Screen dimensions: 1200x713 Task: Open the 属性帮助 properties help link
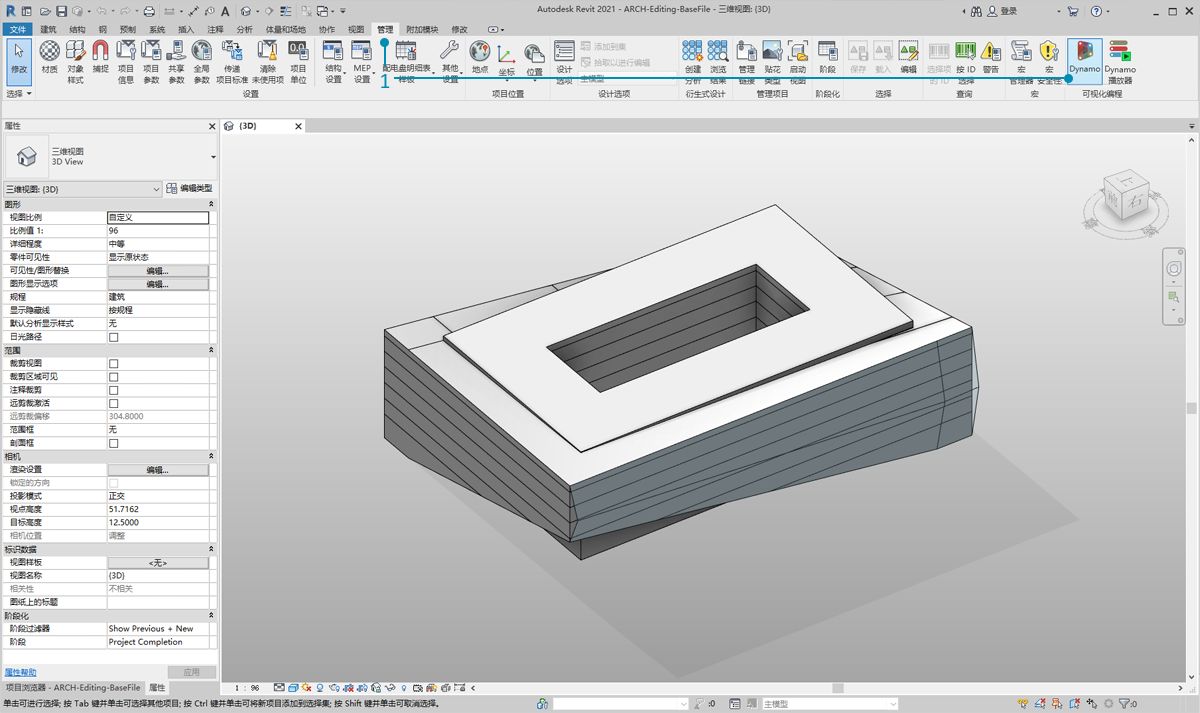[x=21, y=672]
